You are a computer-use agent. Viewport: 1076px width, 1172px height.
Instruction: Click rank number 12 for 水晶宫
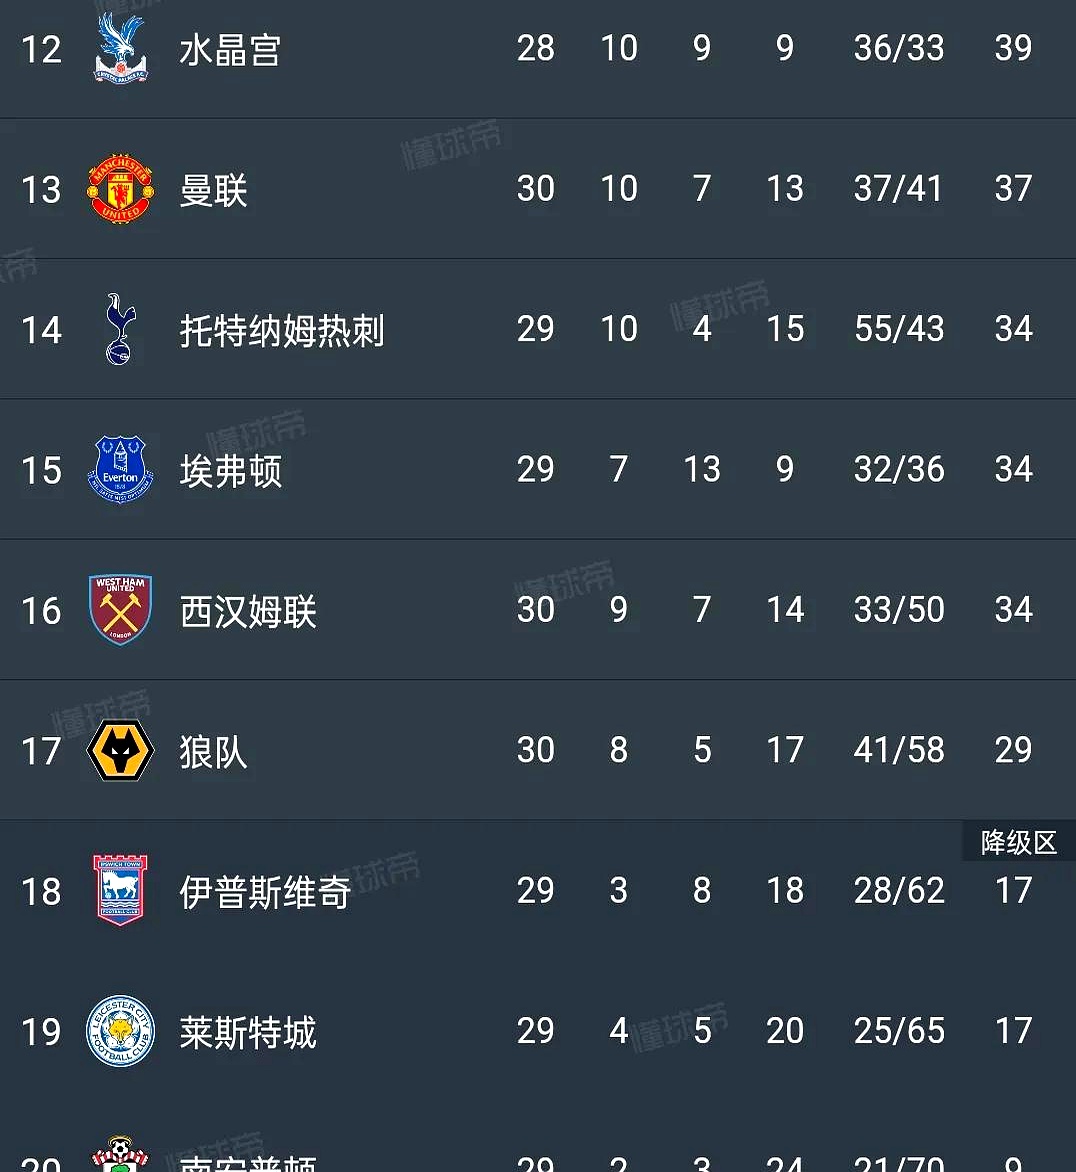pos(40,48)
